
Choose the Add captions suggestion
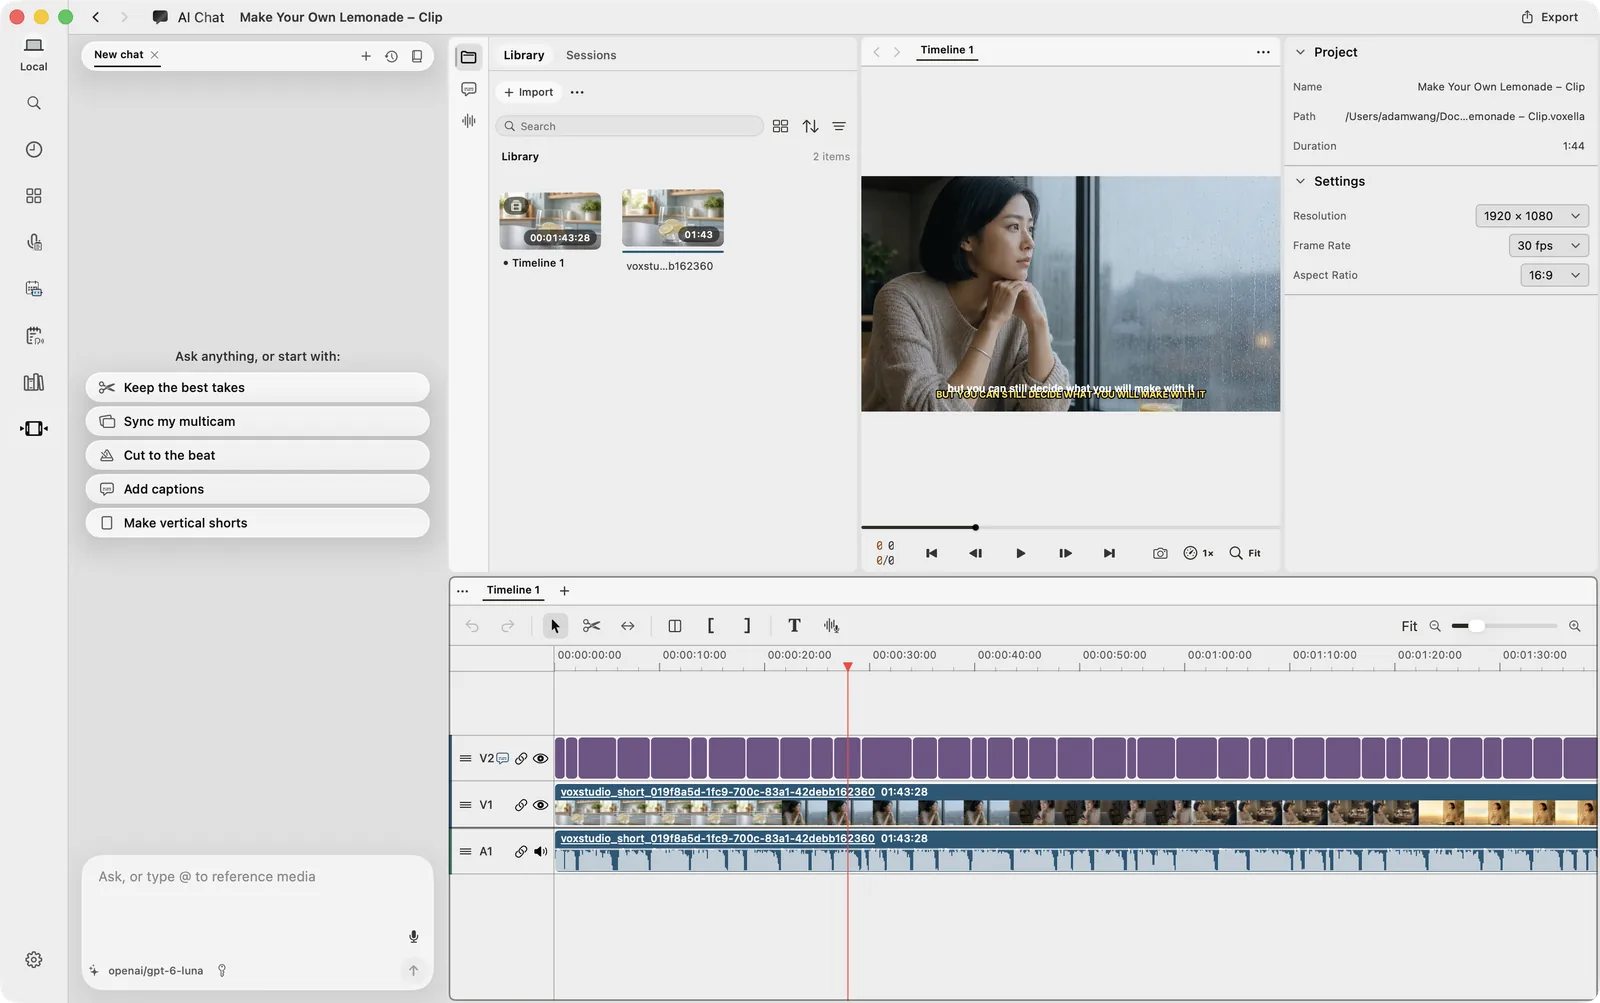click(x=258, y=489)
